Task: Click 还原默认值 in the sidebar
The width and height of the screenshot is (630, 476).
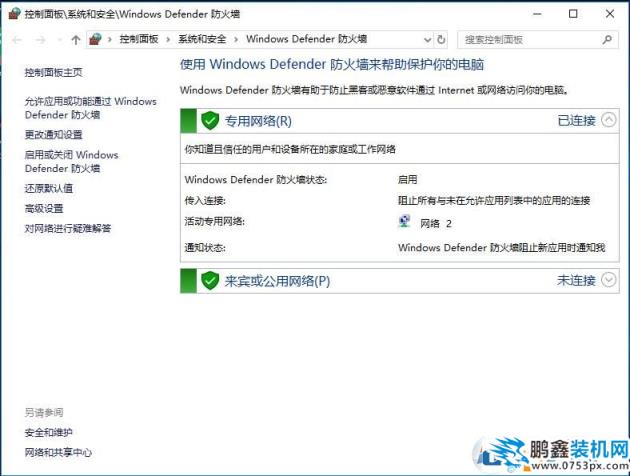Action: (49, 188)
